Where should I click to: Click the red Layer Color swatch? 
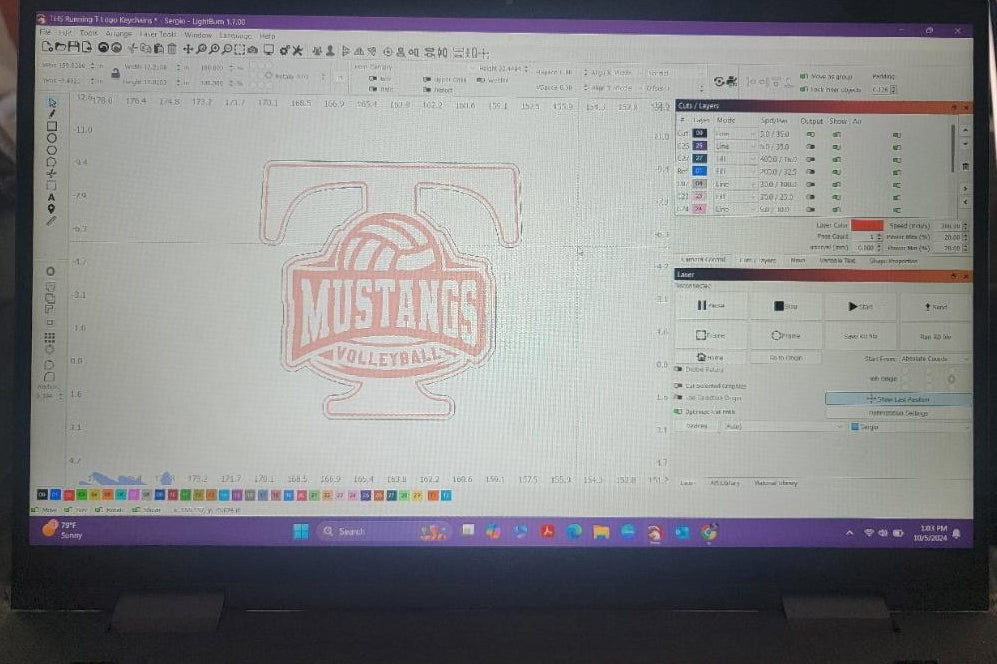[x=867, y=225]
